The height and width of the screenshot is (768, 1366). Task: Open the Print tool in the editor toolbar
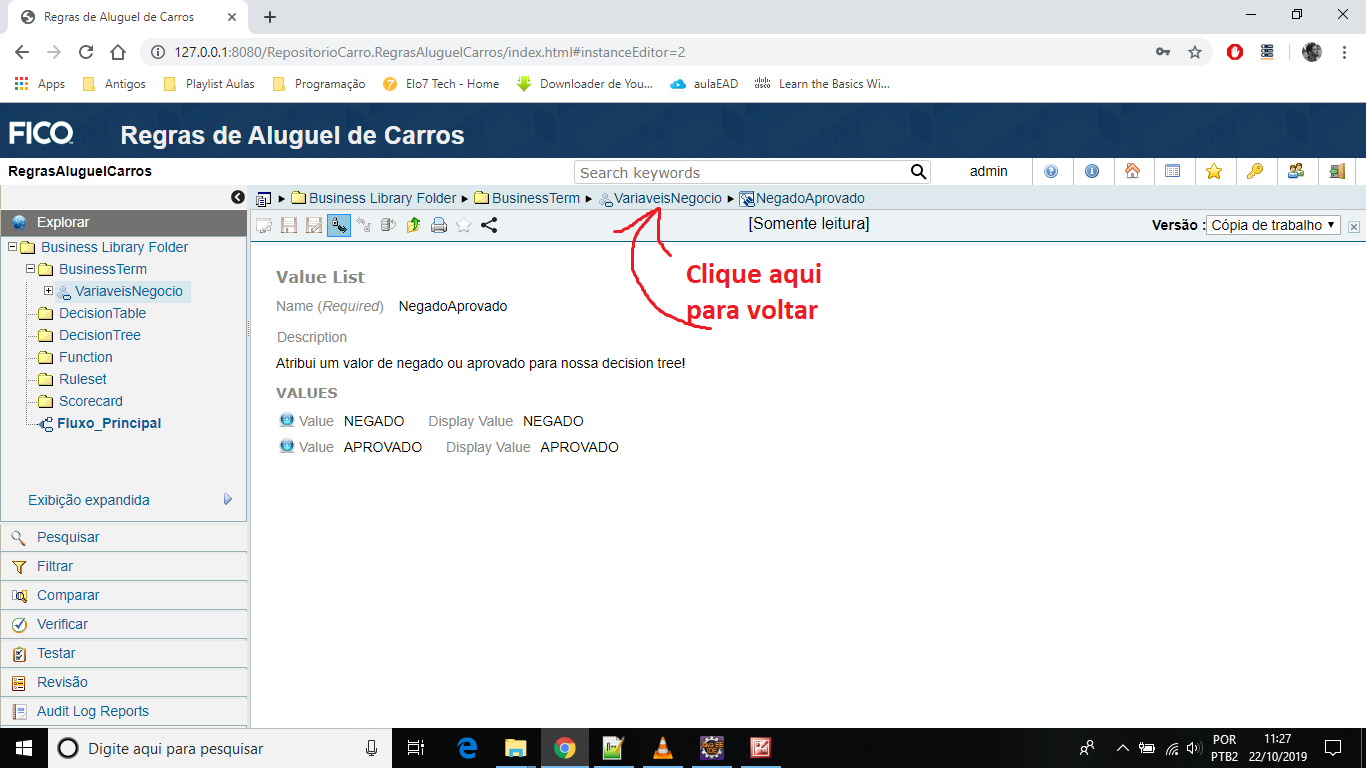click(439, 225)
